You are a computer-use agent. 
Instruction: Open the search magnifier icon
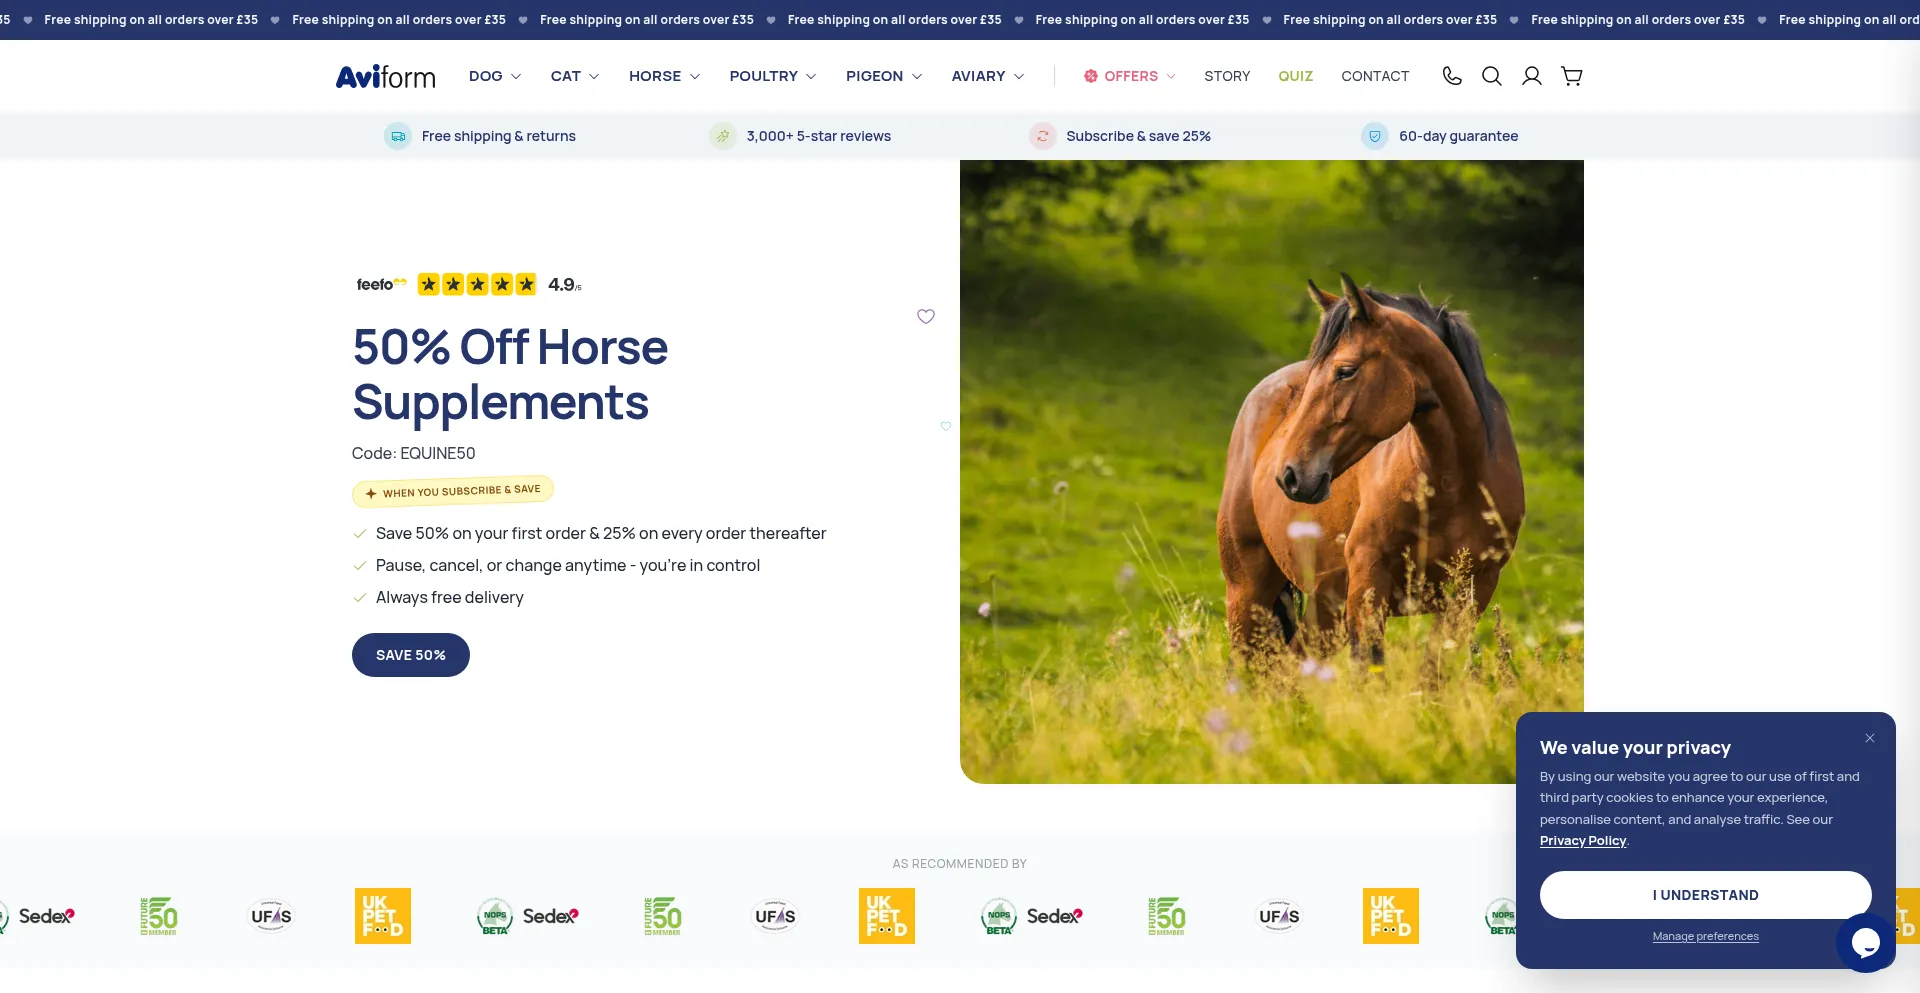point(1492,76)
